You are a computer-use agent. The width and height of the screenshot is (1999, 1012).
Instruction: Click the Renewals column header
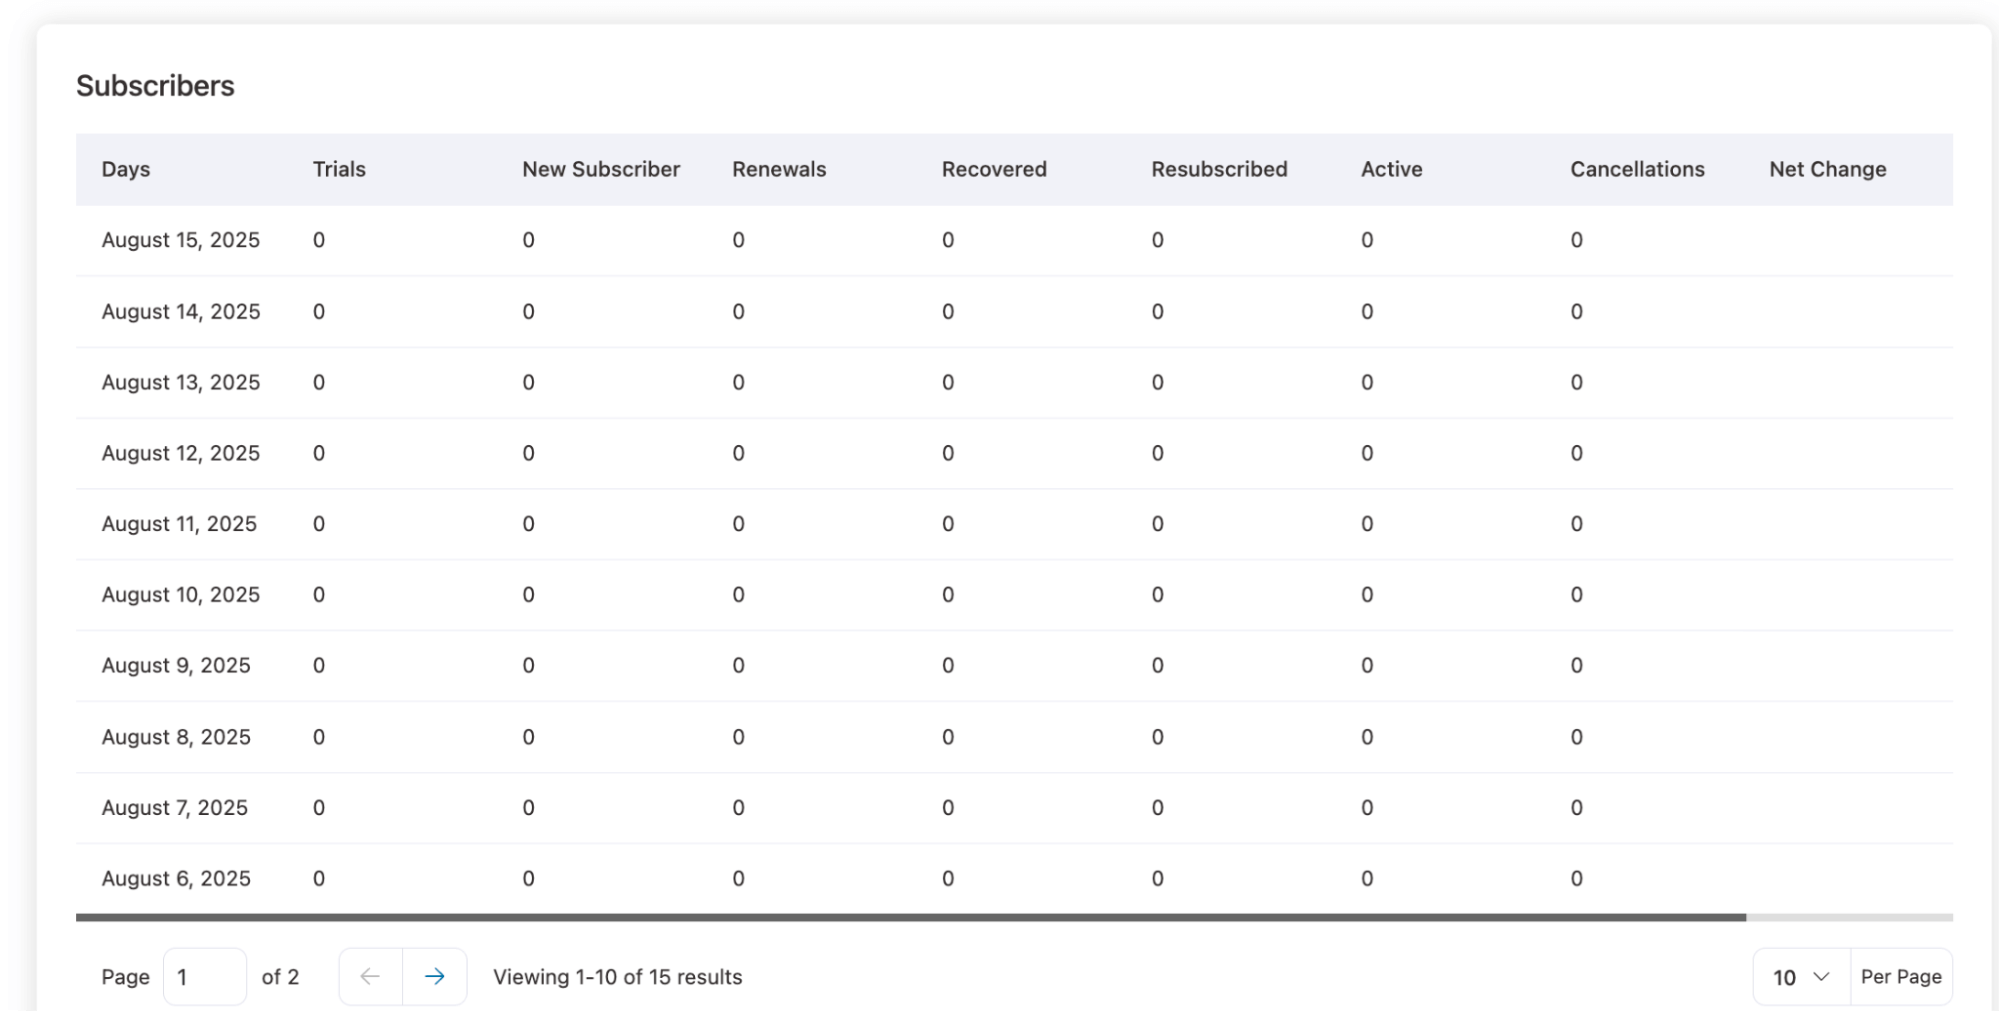click(x=779, y=169)
